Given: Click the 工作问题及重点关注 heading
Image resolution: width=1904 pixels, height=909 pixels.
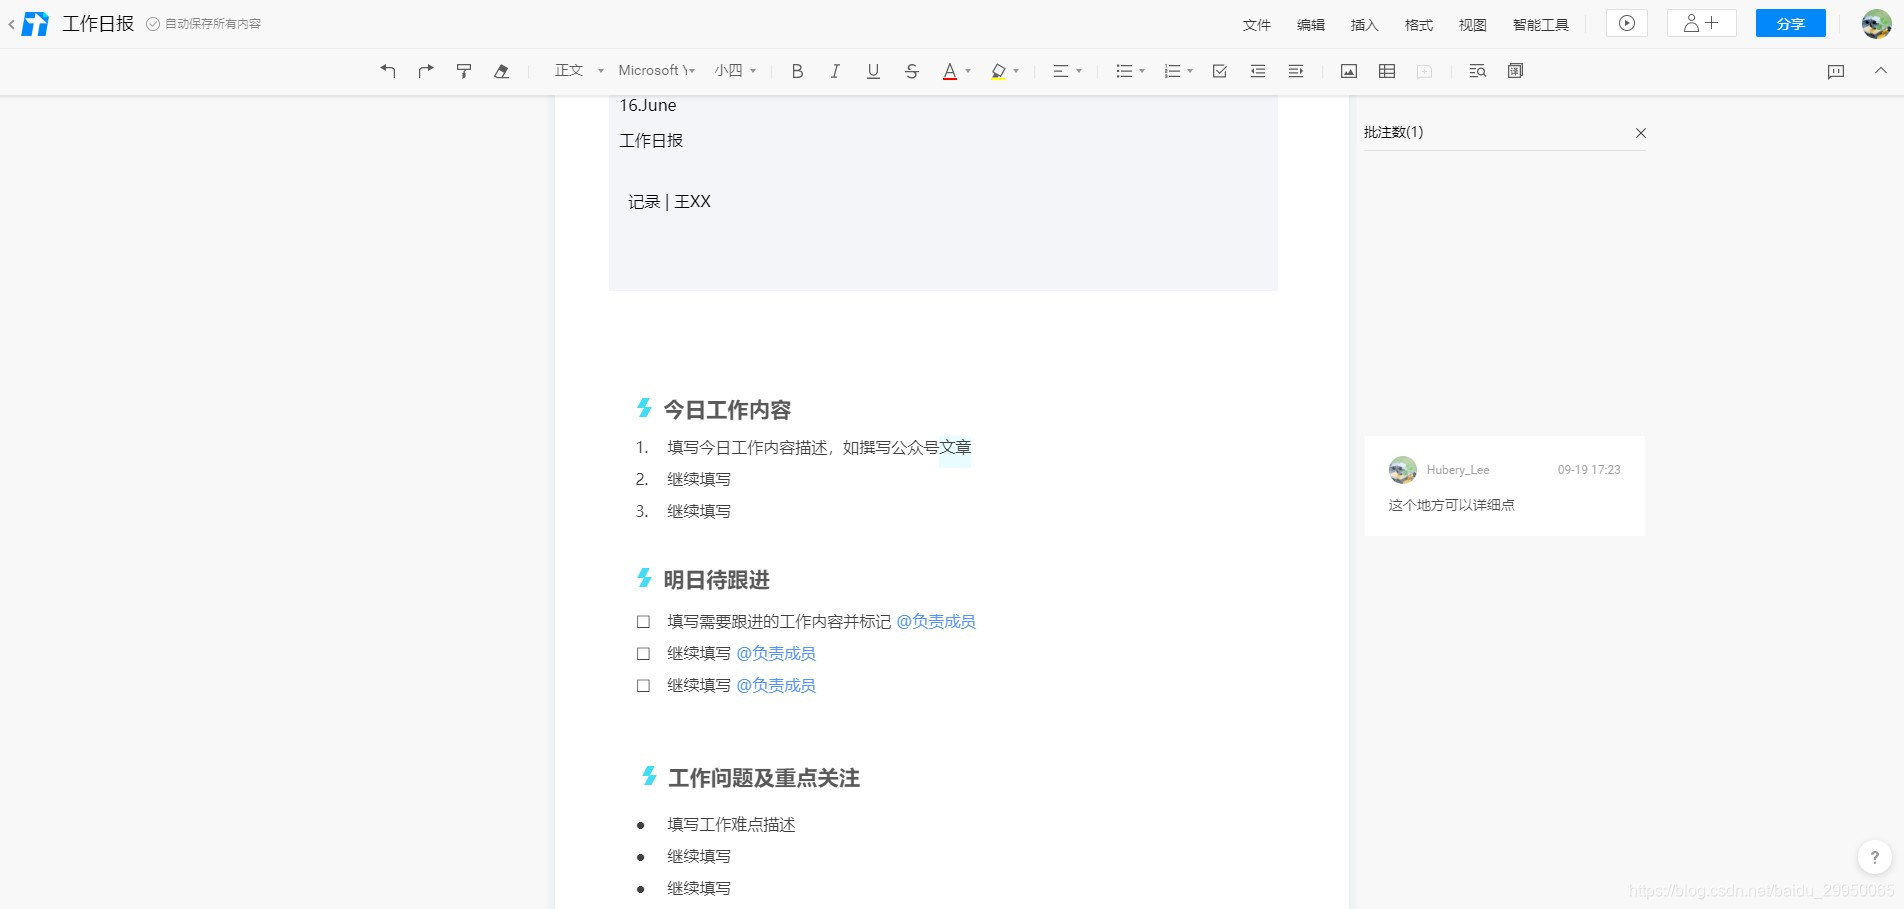Looking at the screenshot, I should pyautogui.click(x=764, y=778).
